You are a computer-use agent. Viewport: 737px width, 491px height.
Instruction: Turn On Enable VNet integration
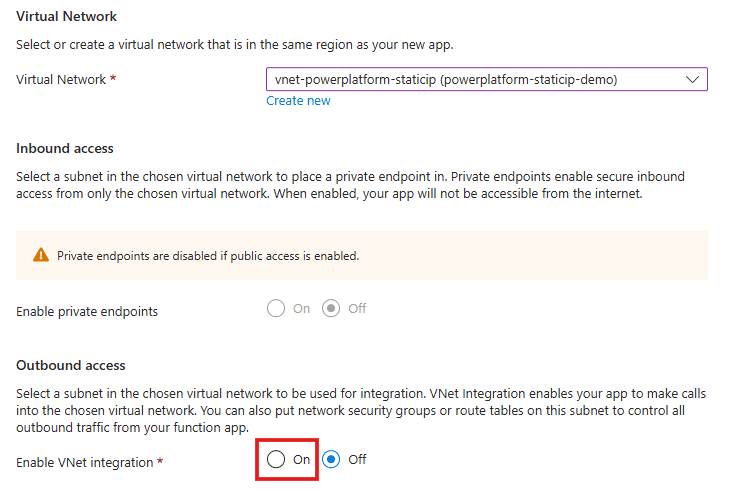tap(277, 459)
